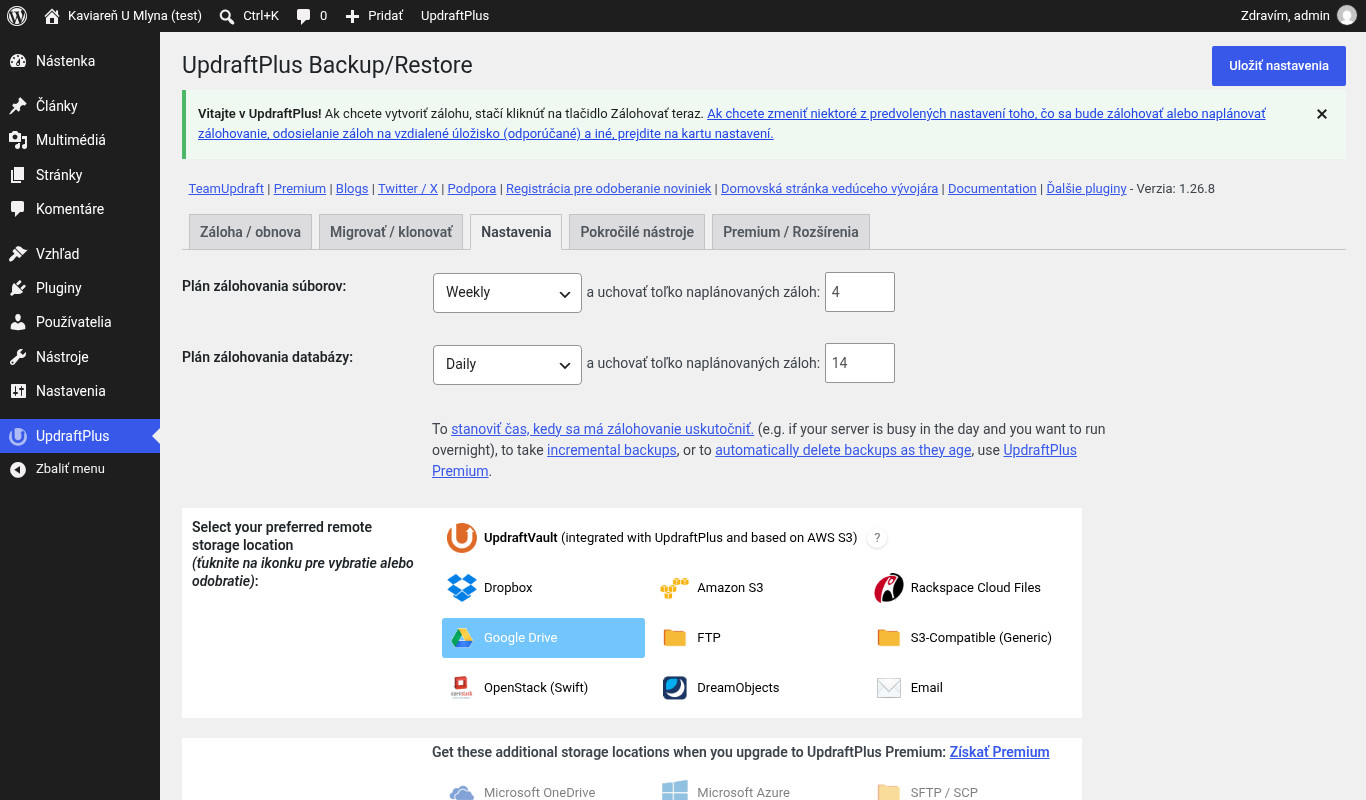Pick the DreamObjects storage icon
Screen dimensions: 1366x800
pyautogui.click(x=675, y=688)
